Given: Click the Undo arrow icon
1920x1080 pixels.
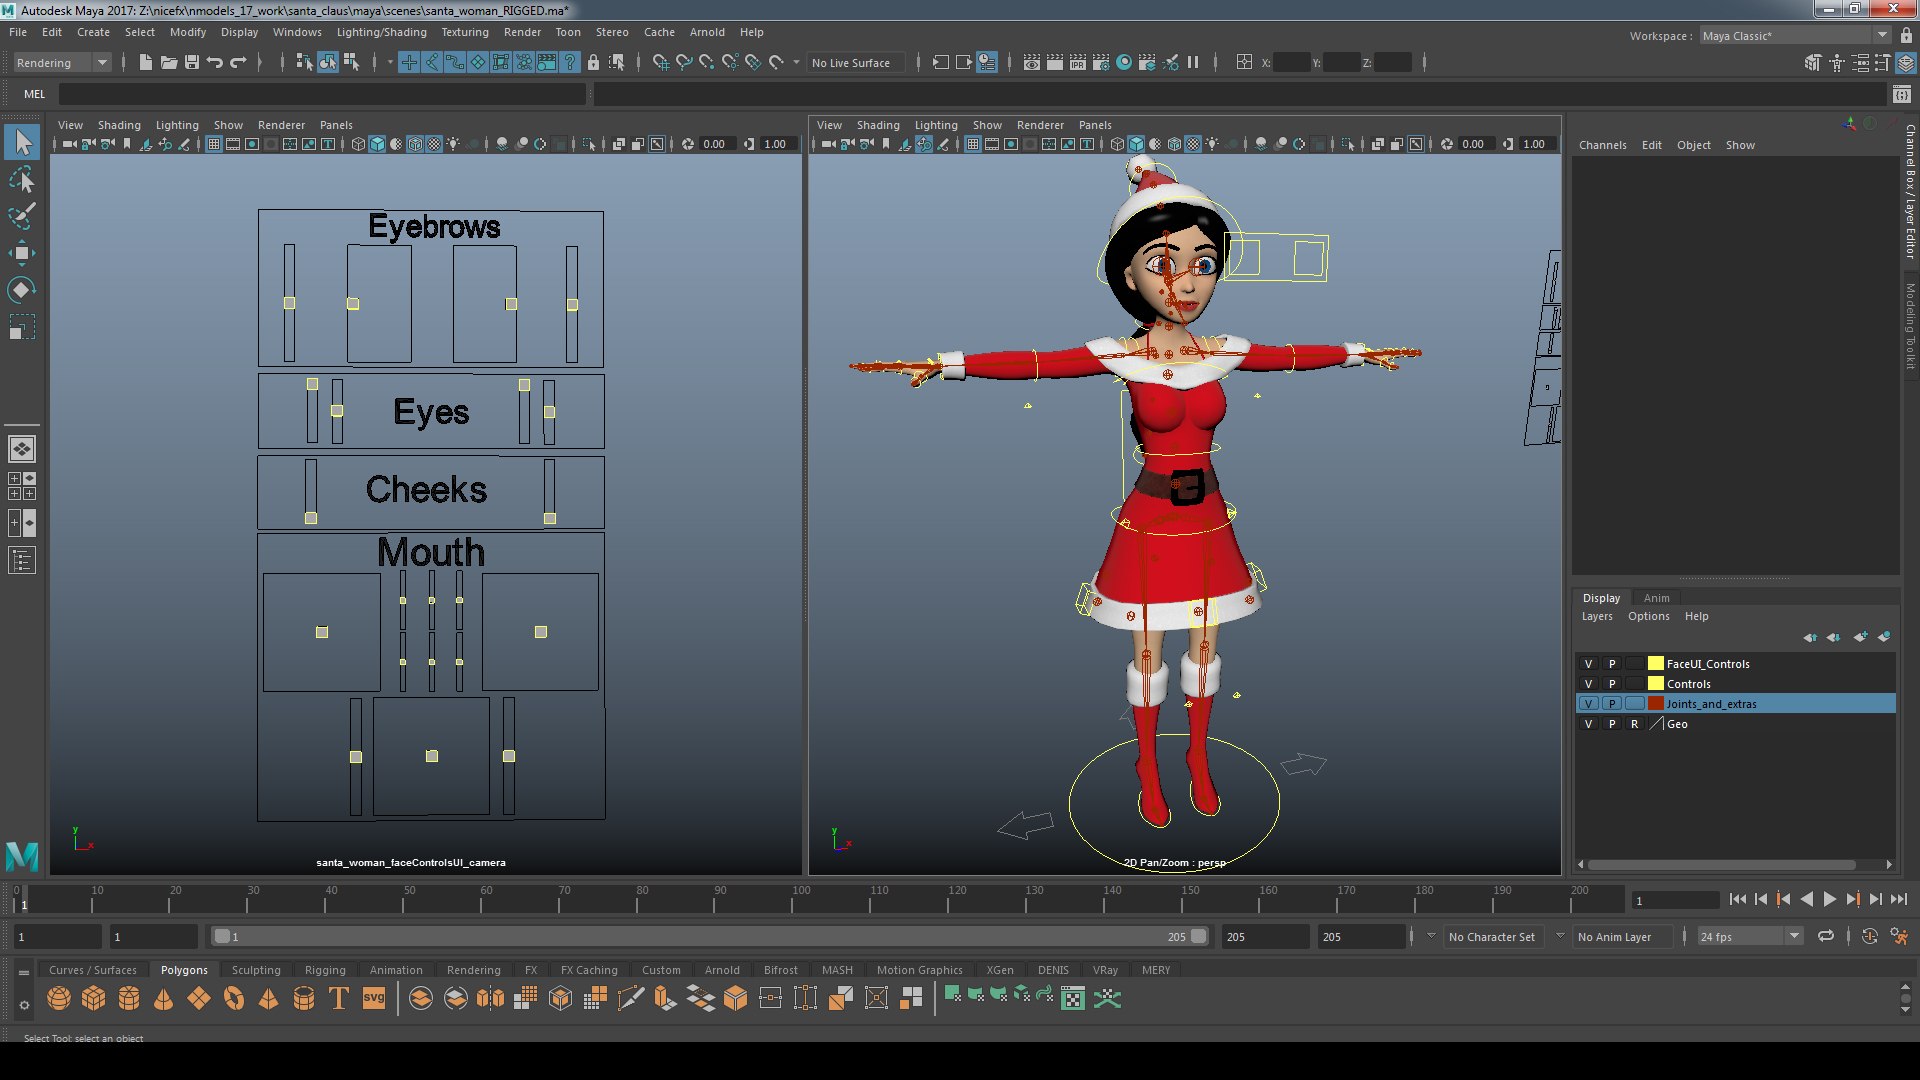Looking at the screenshot, I should 215,62.
